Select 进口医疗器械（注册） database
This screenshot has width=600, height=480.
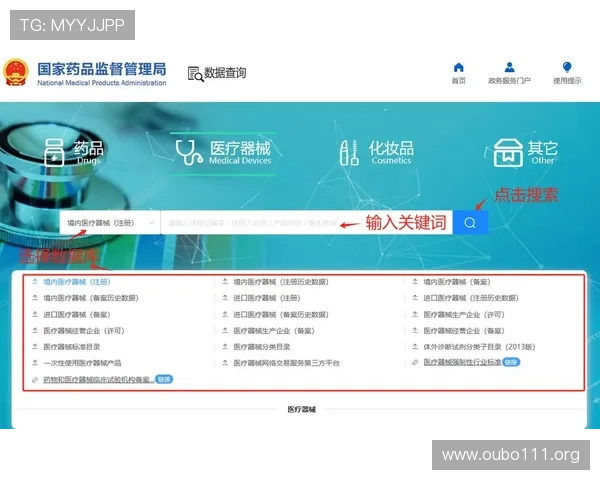(267, 298)
